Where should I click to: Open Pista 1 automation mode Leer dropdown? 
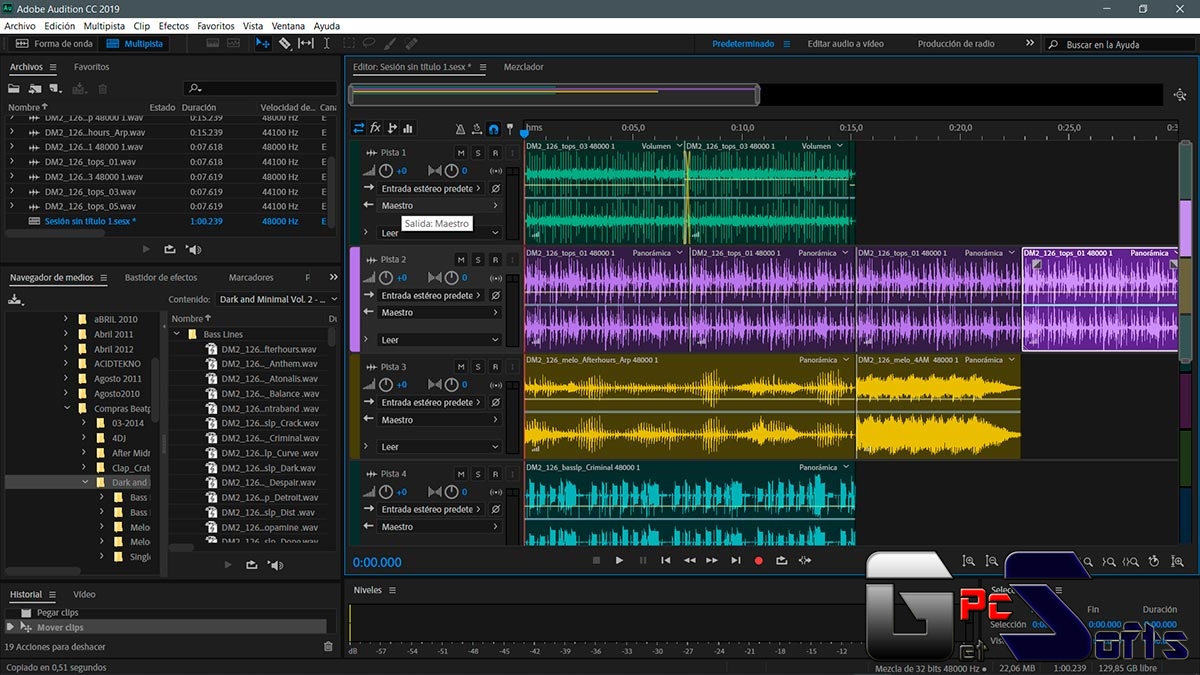(439, 233)
